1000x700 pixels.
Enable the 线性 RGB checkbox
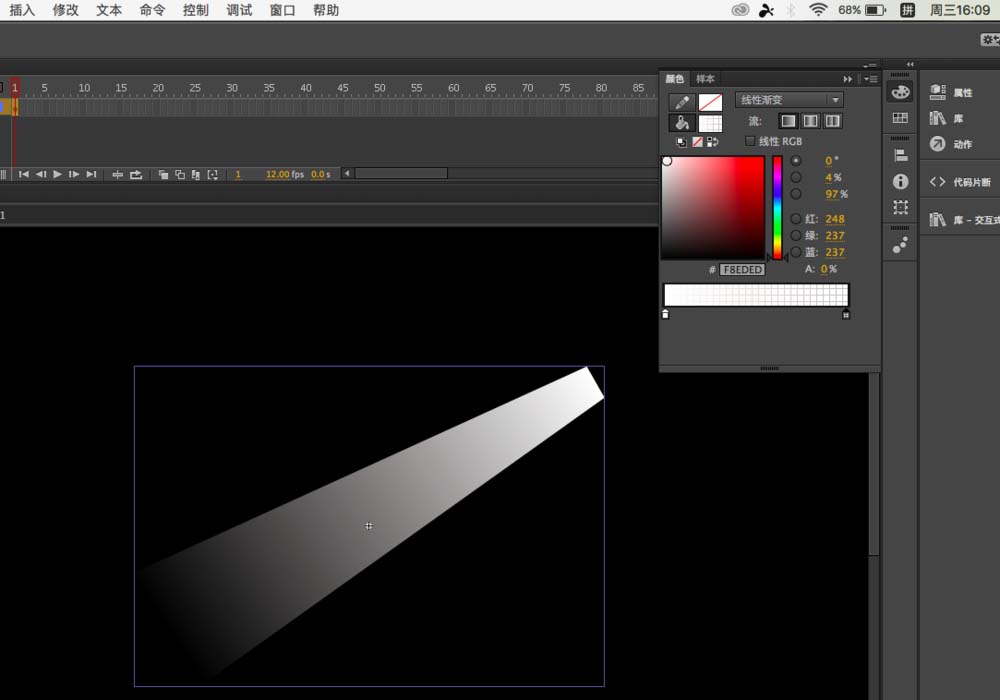coord(751,141)
